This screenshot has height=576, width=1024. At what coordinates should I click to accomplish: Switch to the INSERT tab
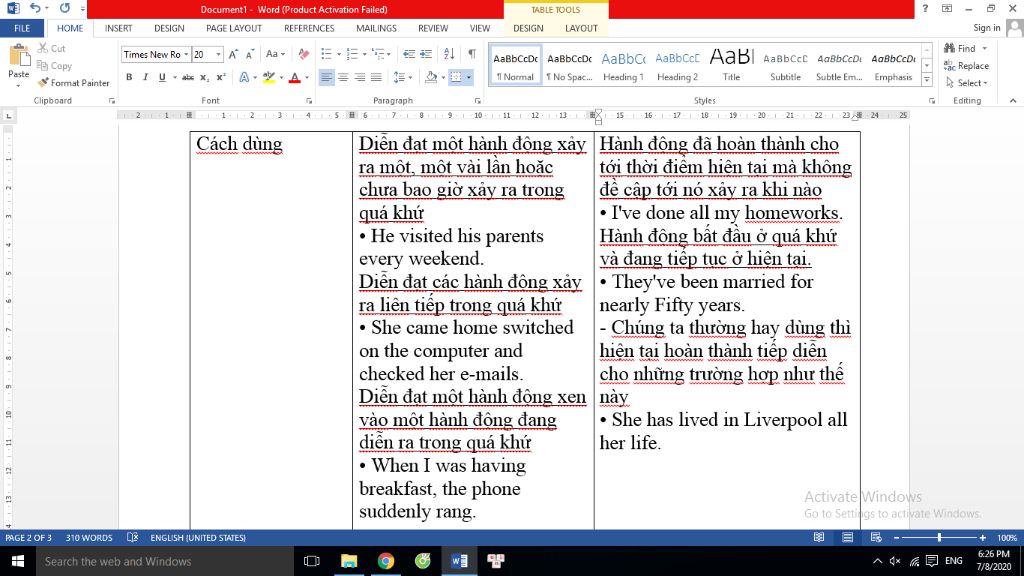click(118, 28)
